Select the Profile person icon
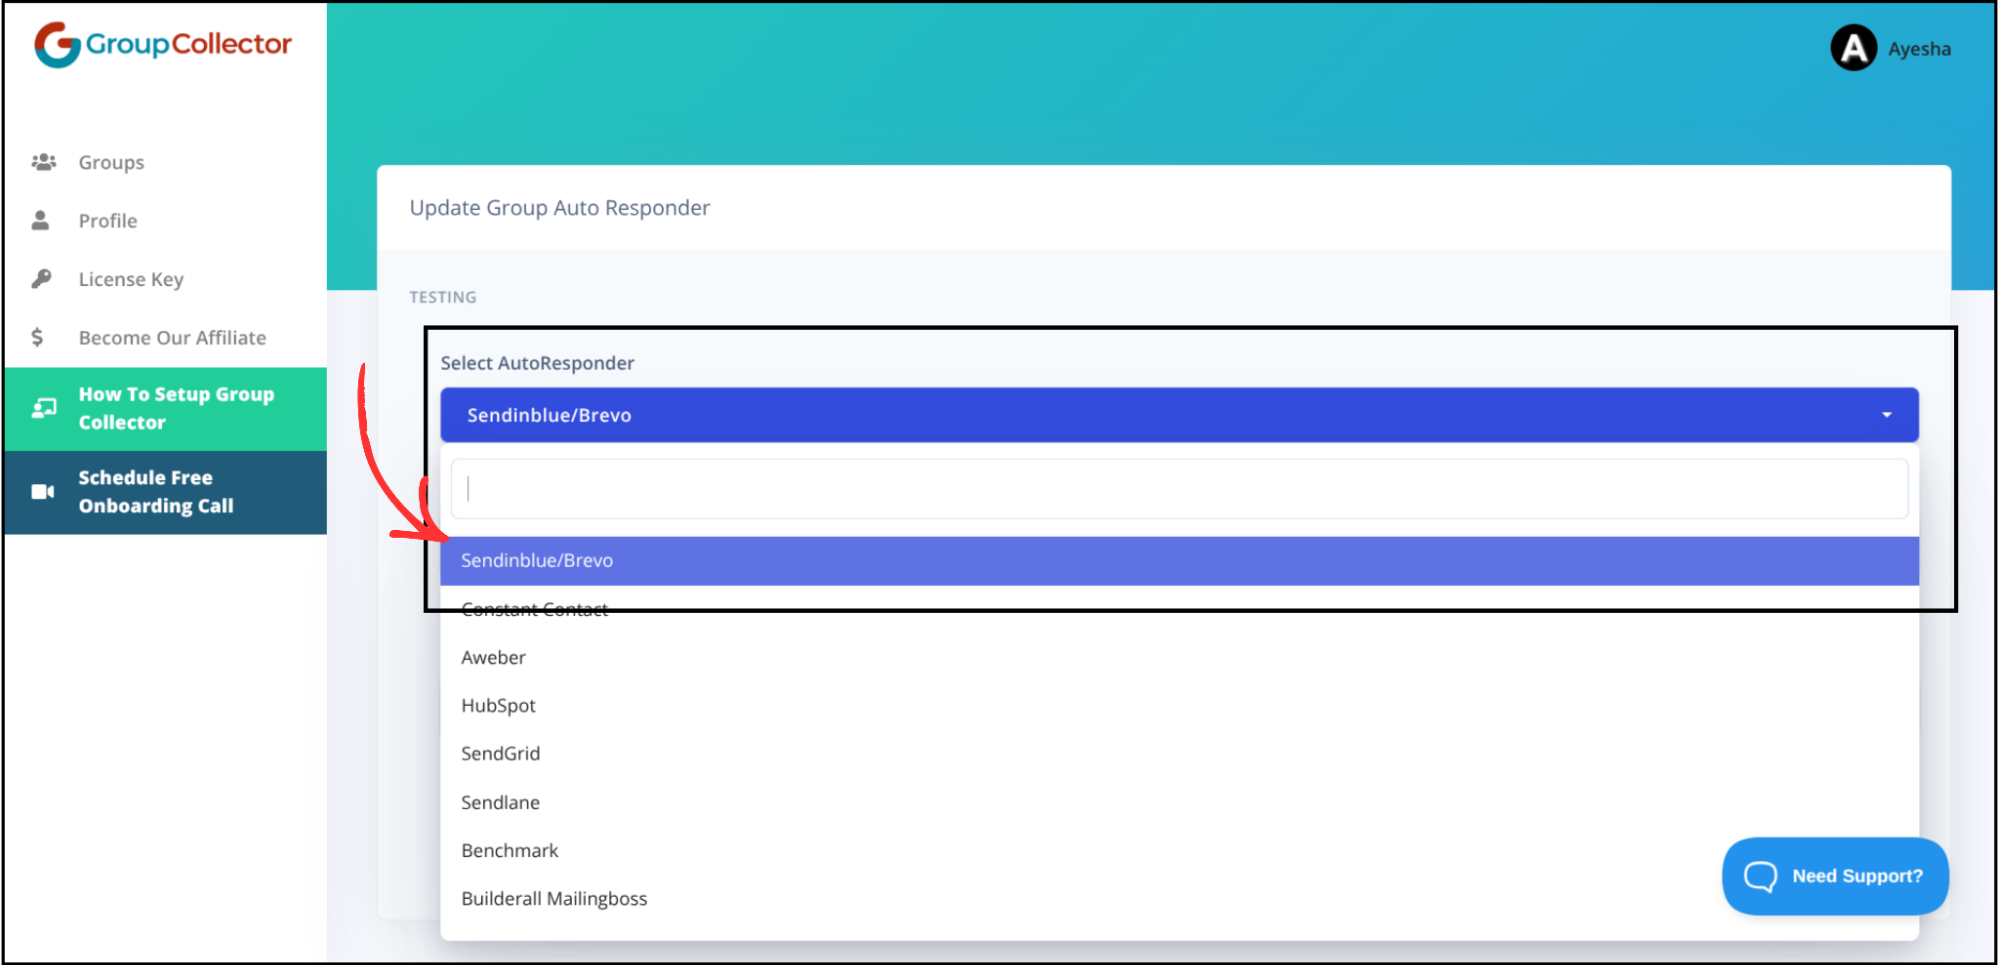This screenshot has height=966, width=1999. (x=41, y=219)
